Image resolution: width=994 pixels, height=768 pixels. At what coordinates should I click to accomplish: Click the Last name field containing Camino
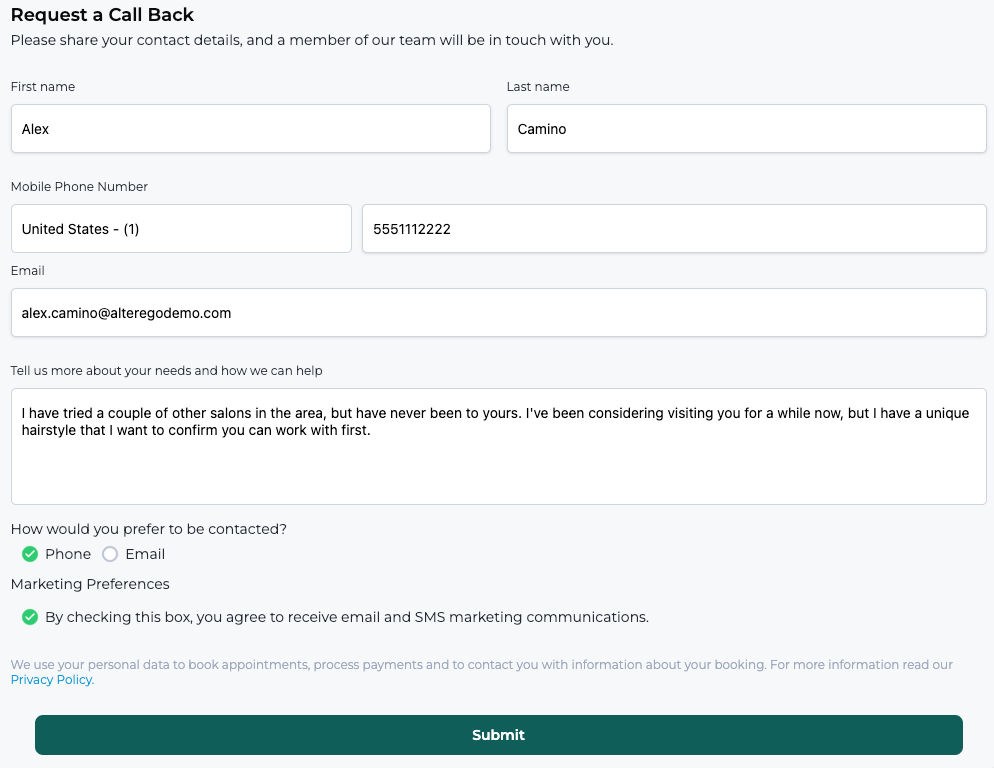pyautogui.click(x=746, y=129)
